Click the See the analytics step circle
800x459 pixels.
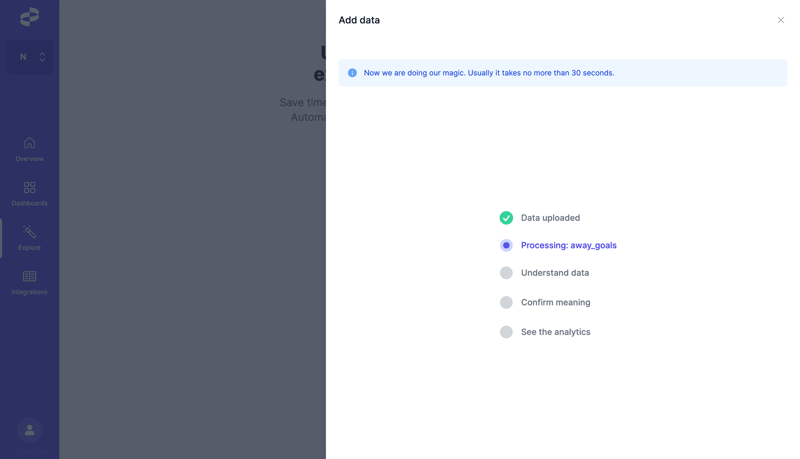click(x=506, y=332)
